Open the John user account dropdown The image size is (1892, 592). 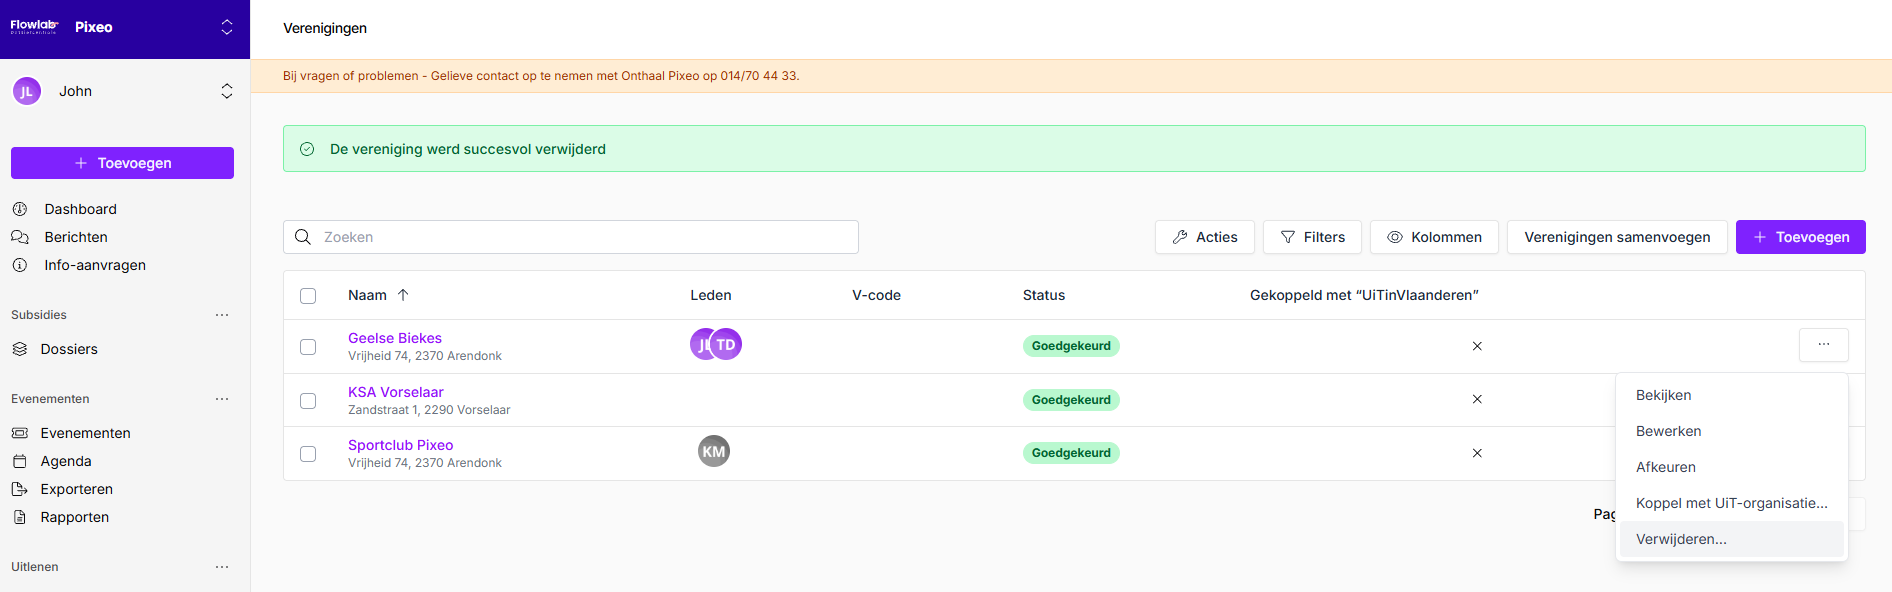pos(227,91)
